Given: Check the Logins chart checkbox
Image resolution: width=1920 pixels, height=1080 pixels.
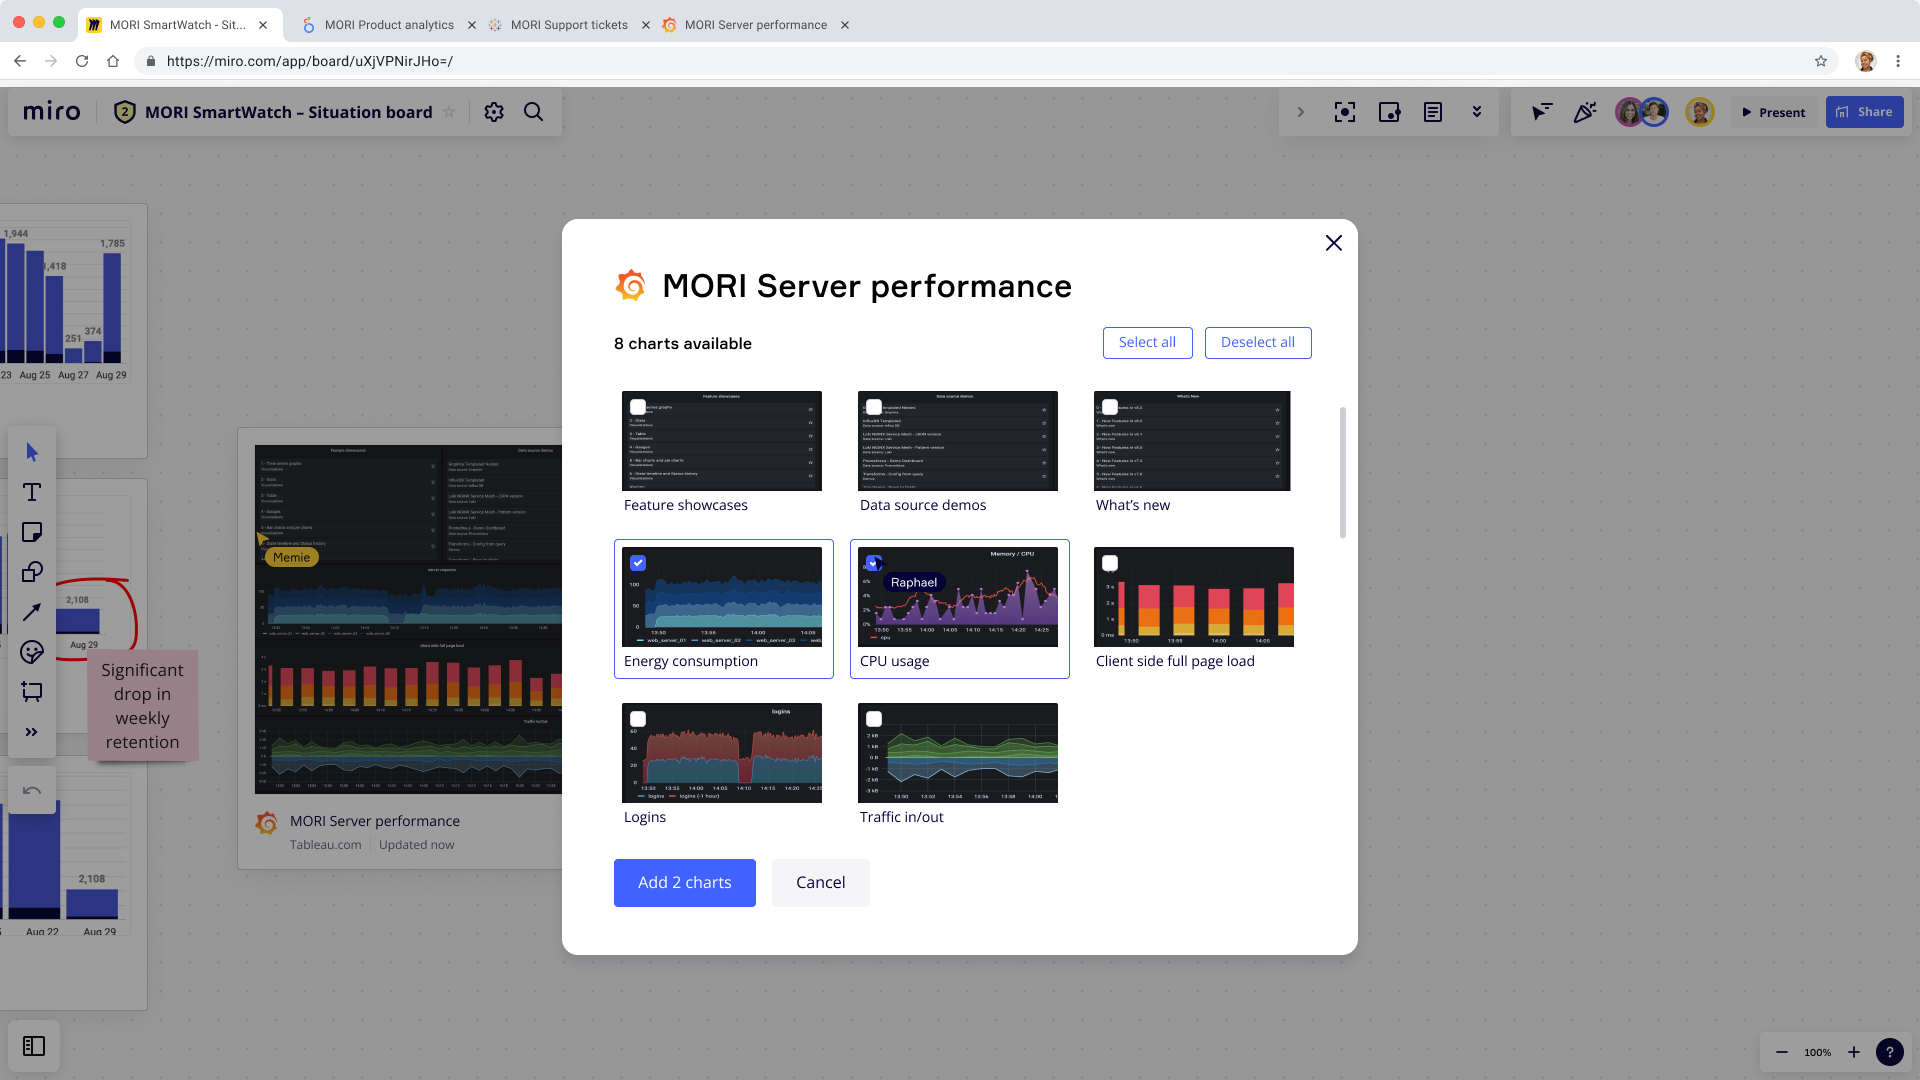Looking at the screenshot, I should 638,719.
